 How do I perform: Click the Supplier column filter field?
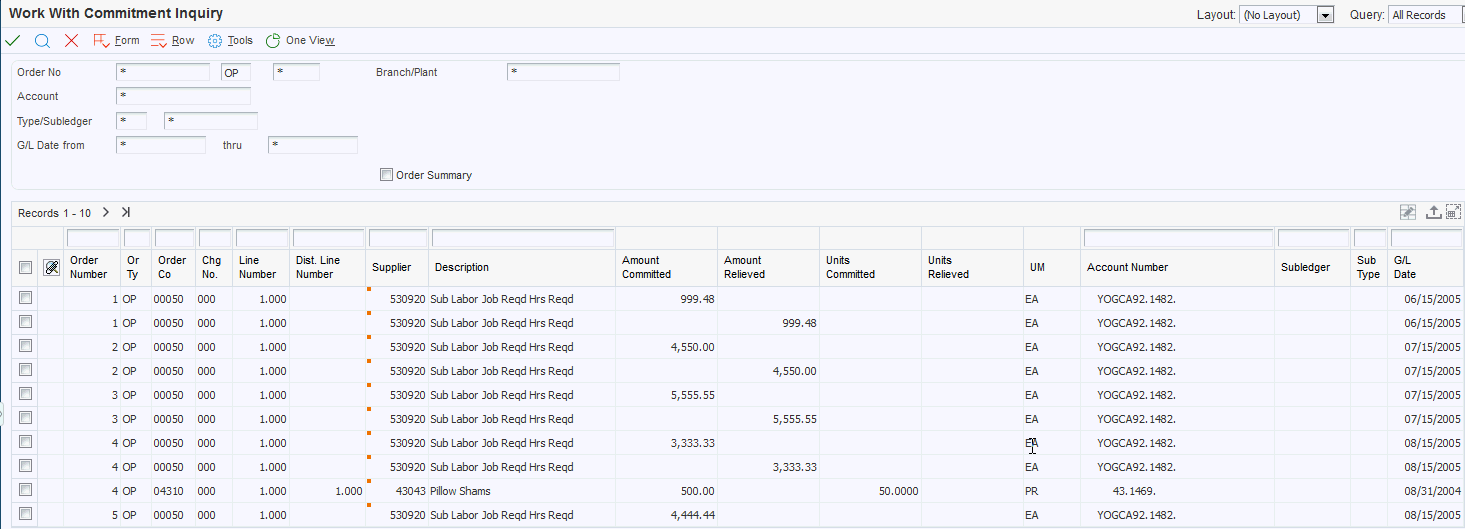(397, 238)
